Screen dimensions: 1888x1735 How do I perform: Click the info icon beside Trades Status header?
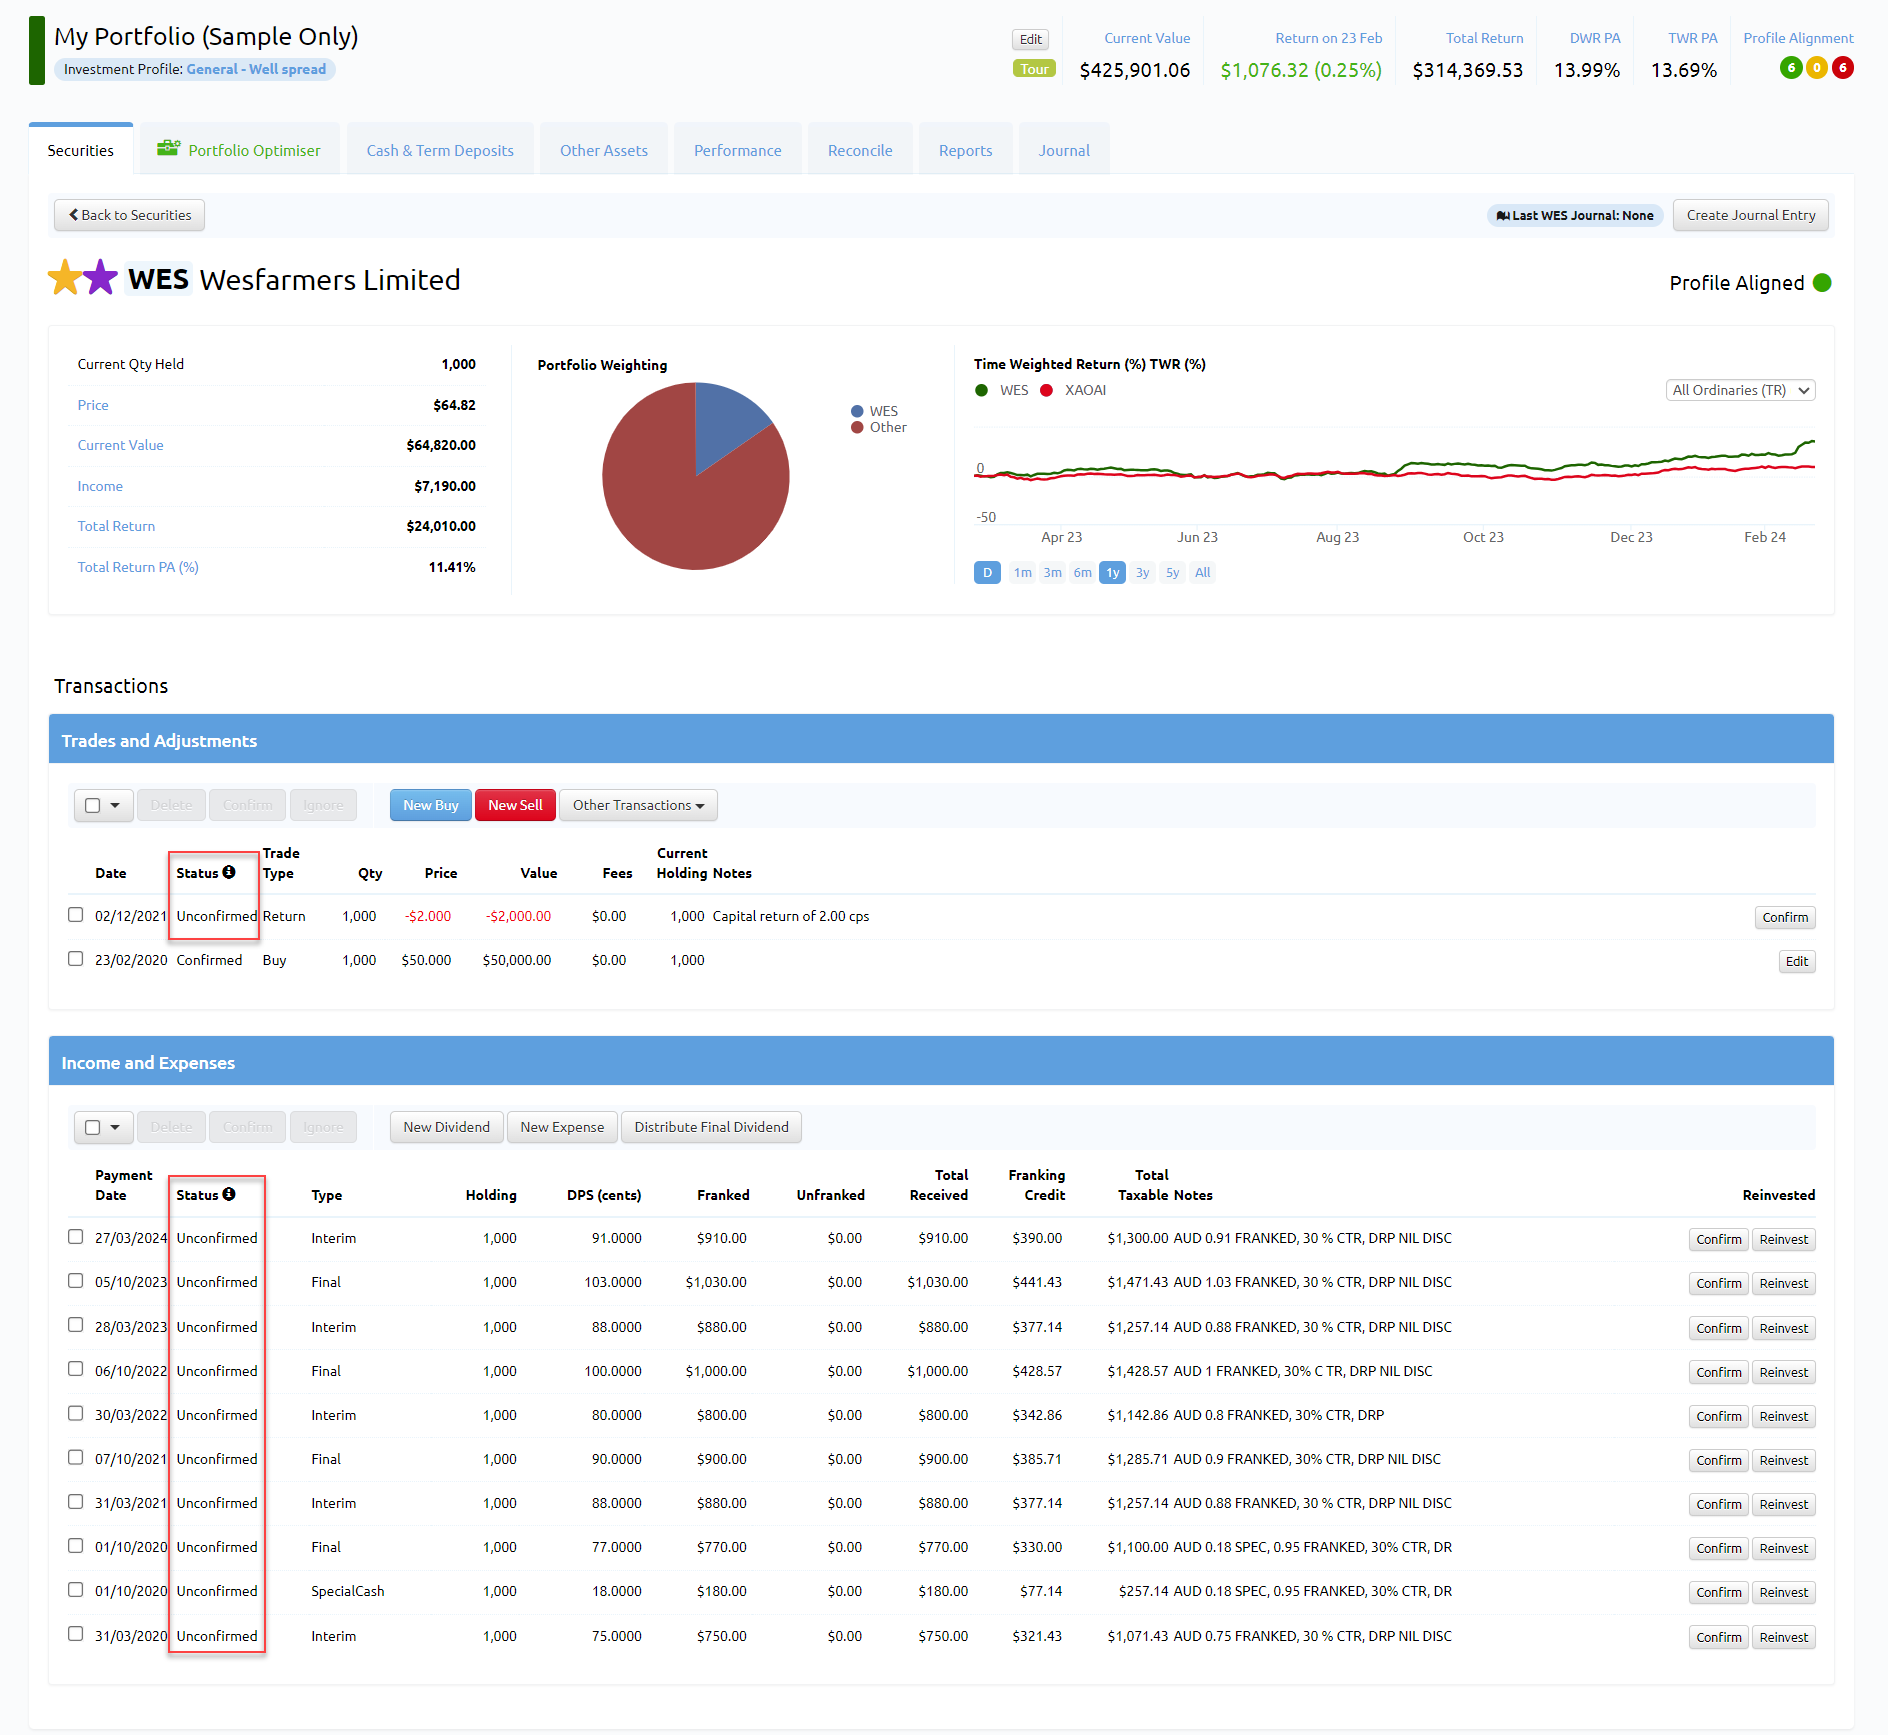[x=229, y=872]
